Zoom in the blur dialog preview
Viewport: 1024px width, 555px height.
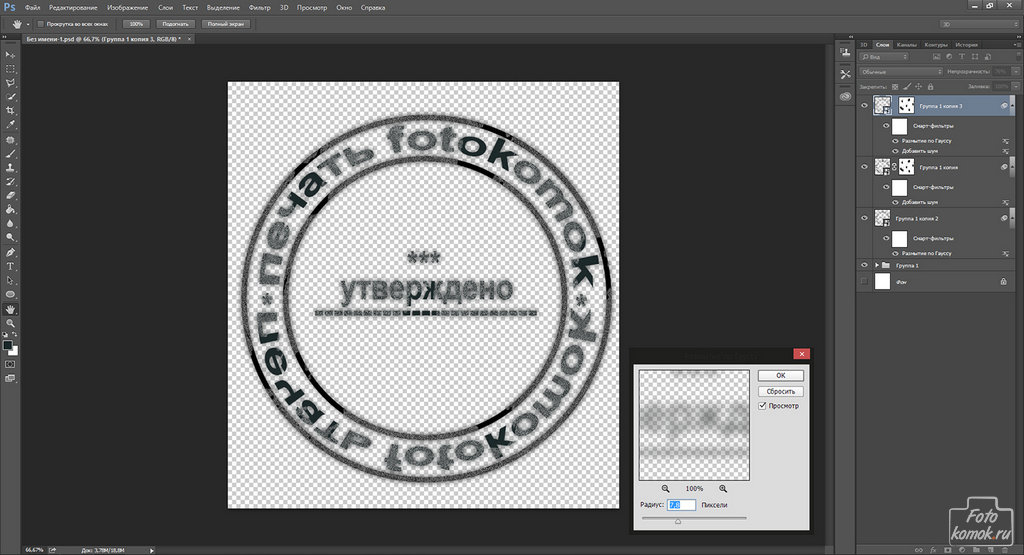(723, 488)
